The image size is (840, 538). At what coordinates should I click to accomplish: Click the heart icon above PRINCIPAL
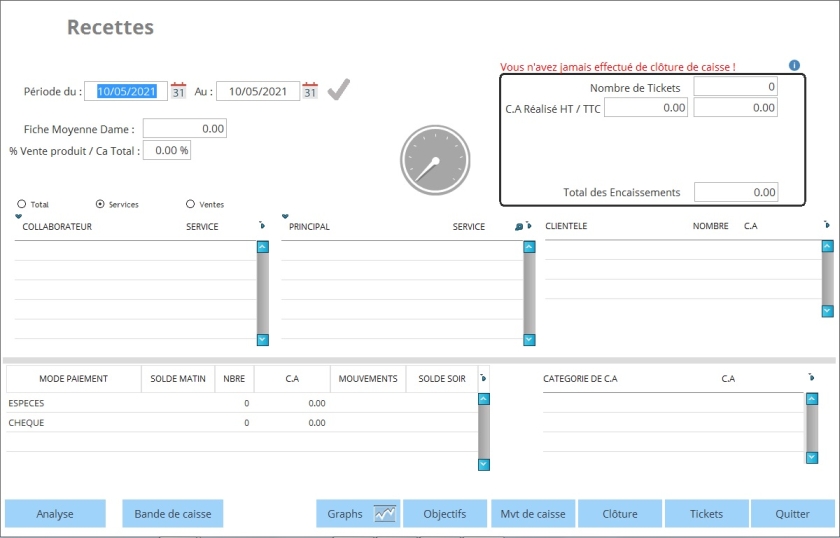(x=285, y=216)
